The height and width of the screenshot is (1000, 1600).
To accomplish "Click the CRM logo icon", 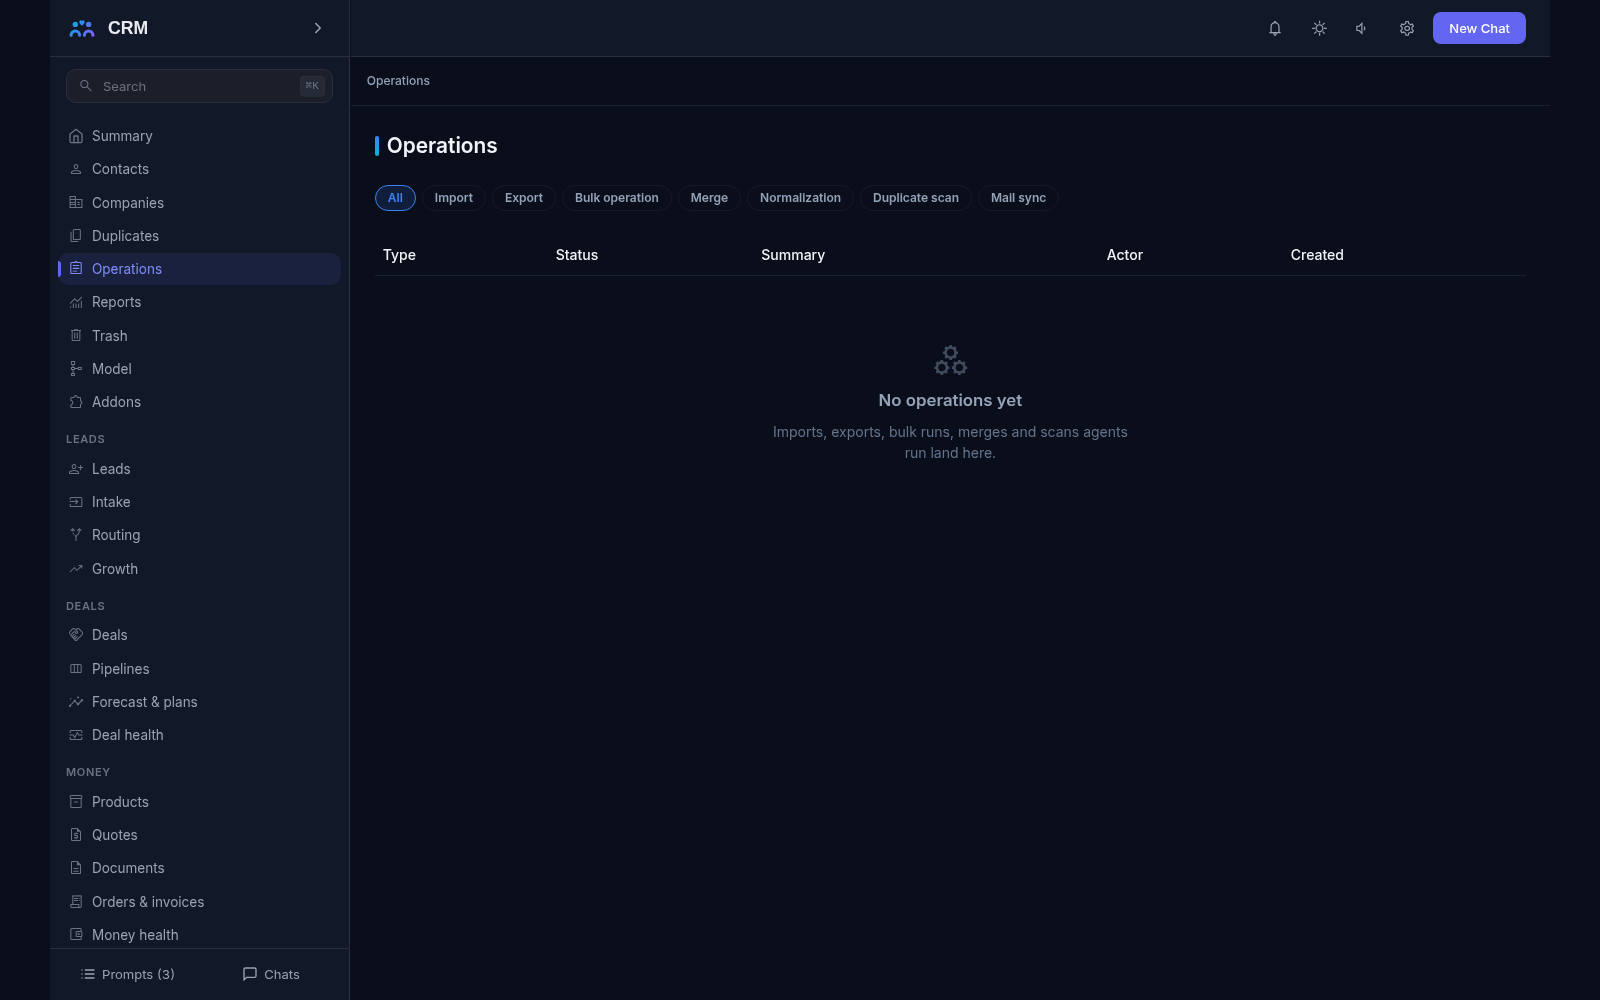I will coord(82,28).
